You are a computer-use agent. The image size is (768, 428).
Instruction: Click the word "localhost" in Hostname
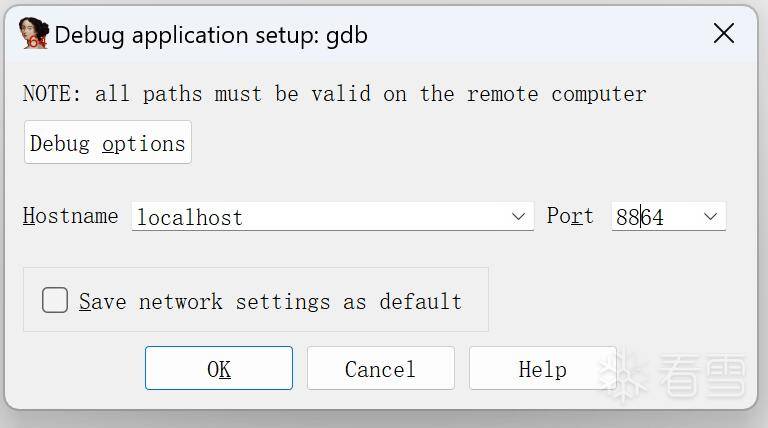tap(189, 217)
